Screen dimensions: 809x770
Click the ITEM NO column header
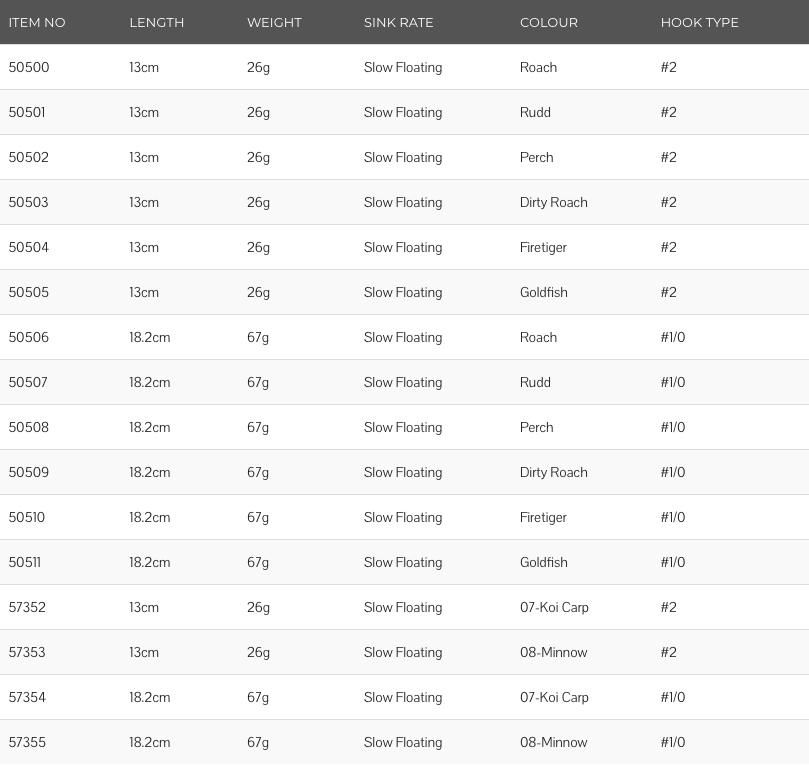click(x=37, y=23)
